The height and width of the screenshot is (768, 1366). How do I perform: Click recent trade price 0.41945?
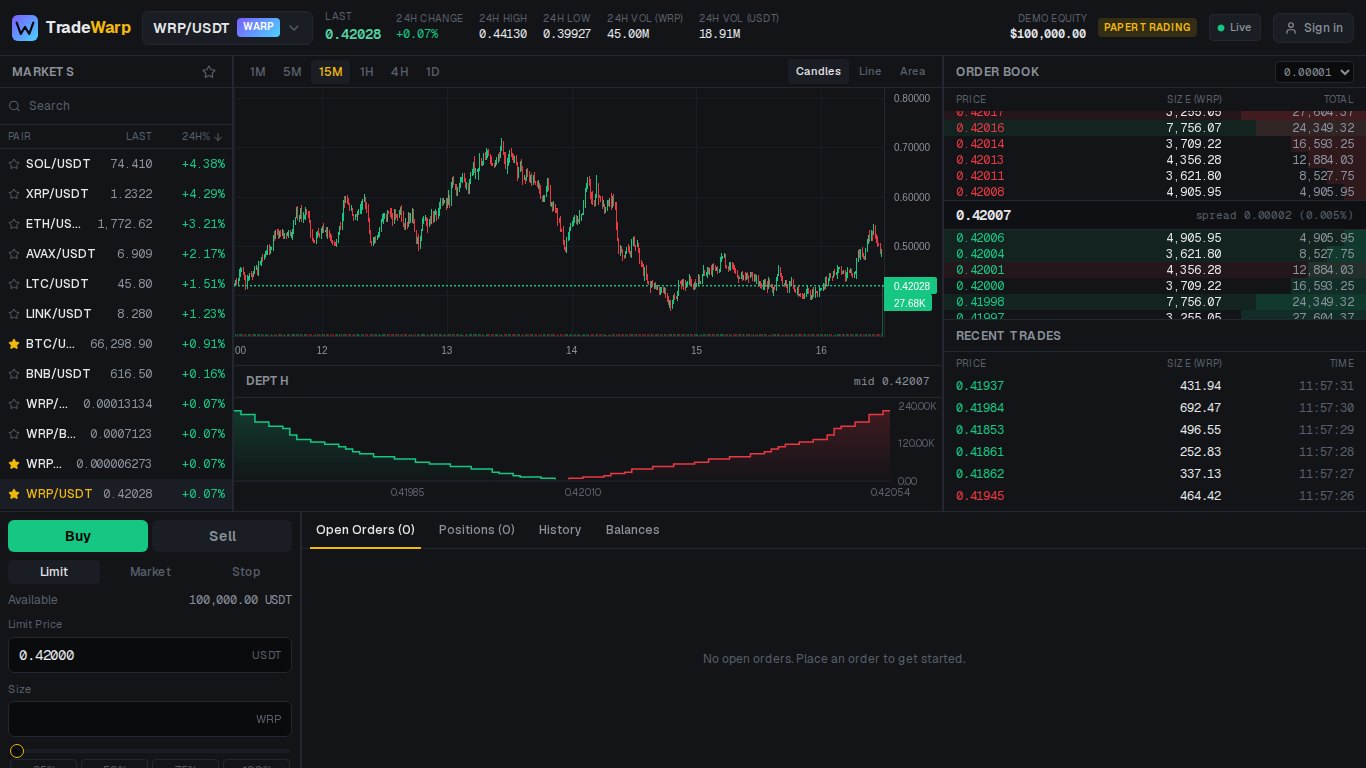(980, 496)
